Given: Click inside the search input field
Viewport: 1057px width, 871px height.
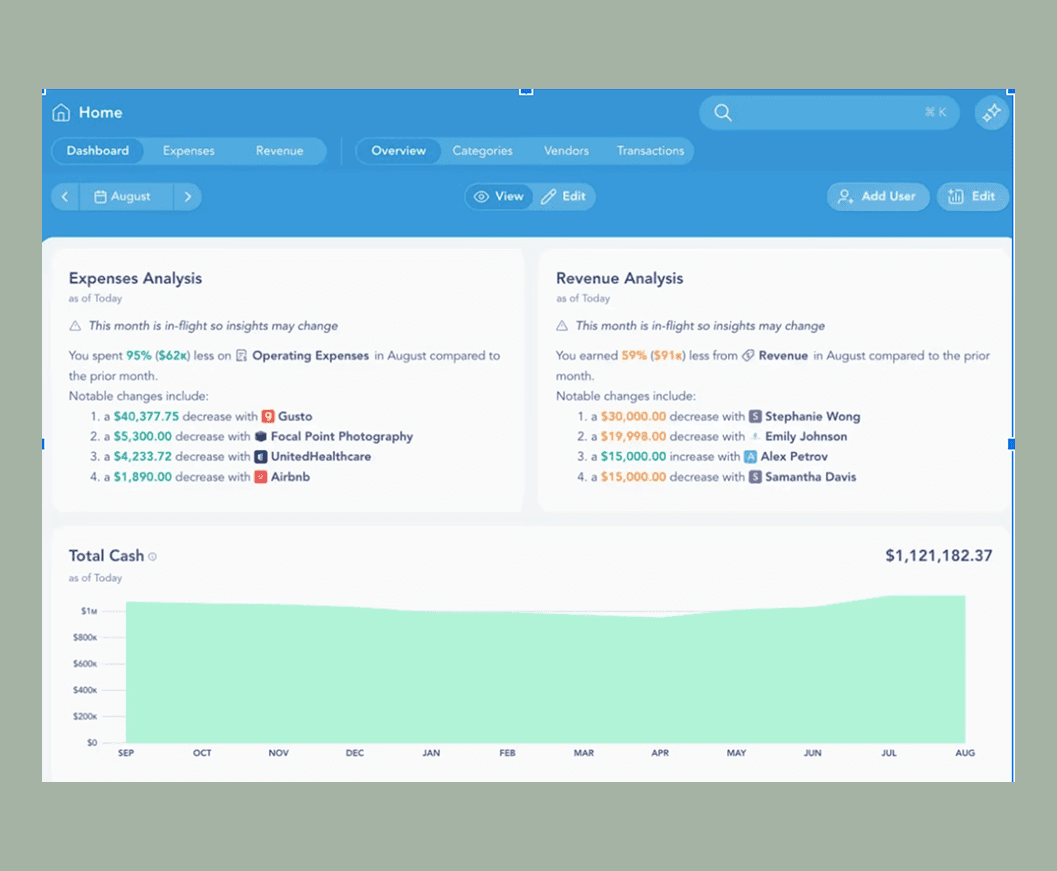Looking at the screenshot, I should 830,112.
